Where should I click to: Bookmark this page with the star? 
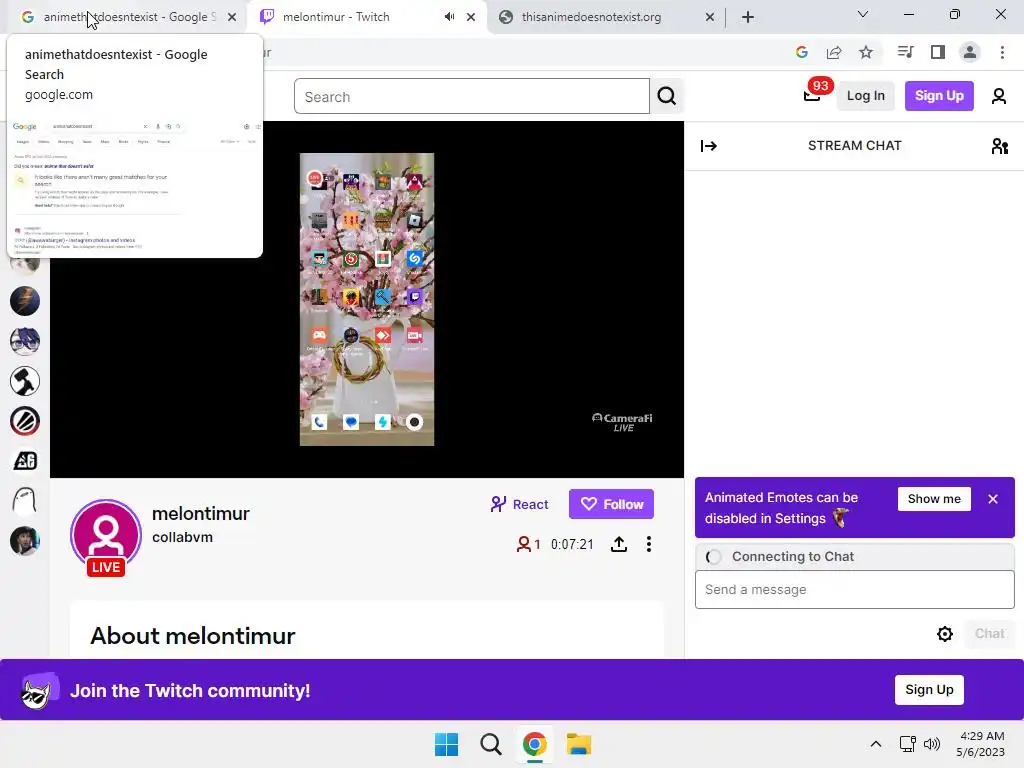coord(866,52)
